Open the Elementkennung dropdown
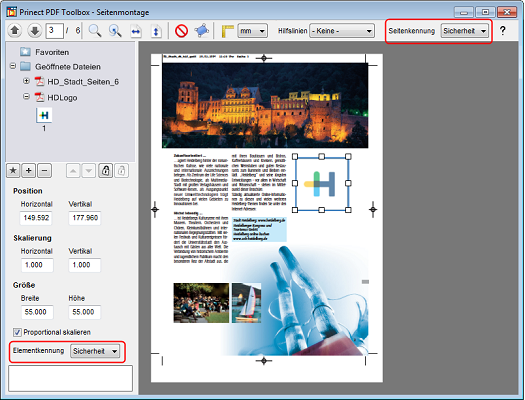 [95, 351]
